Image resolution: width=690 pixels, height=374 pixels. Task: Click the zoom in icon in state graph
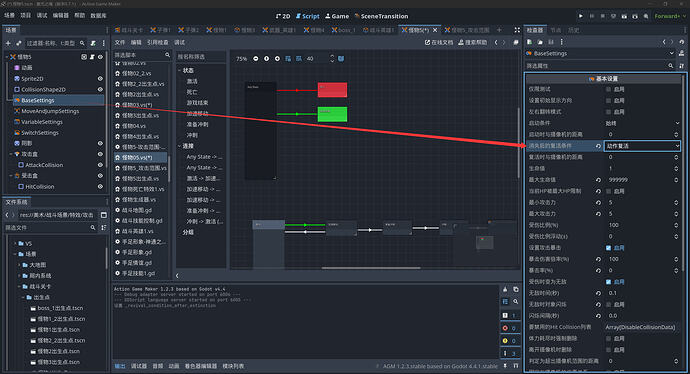point(277,59)
